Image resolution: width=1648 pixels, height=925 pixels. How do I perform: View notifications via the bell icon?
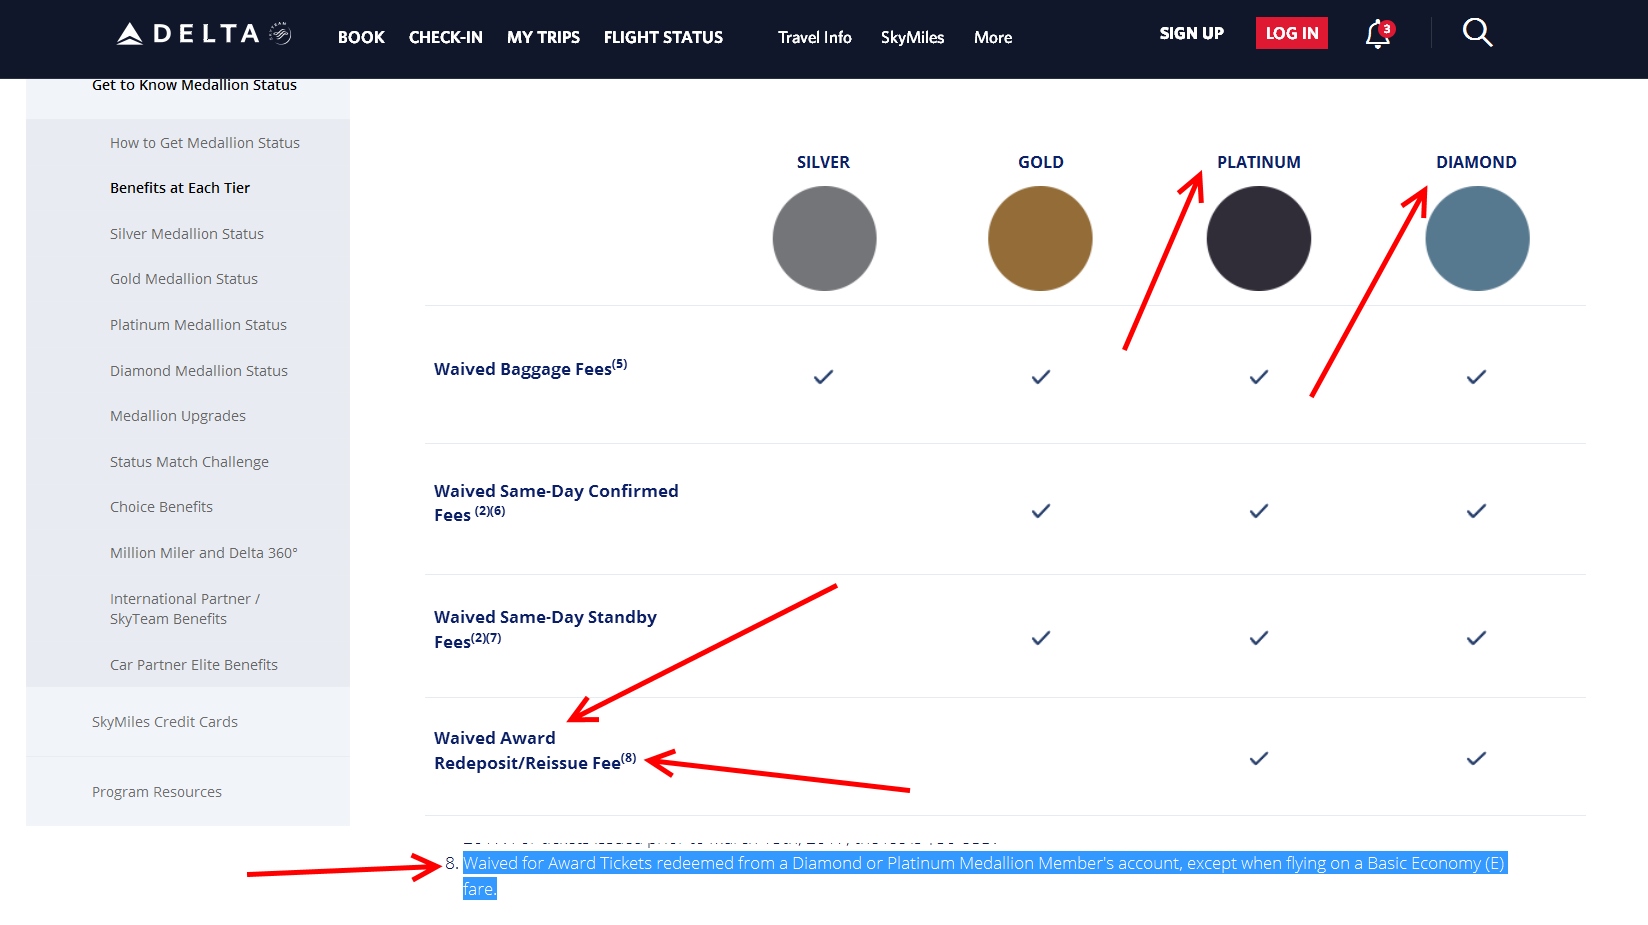click(x=1377, y=35)
